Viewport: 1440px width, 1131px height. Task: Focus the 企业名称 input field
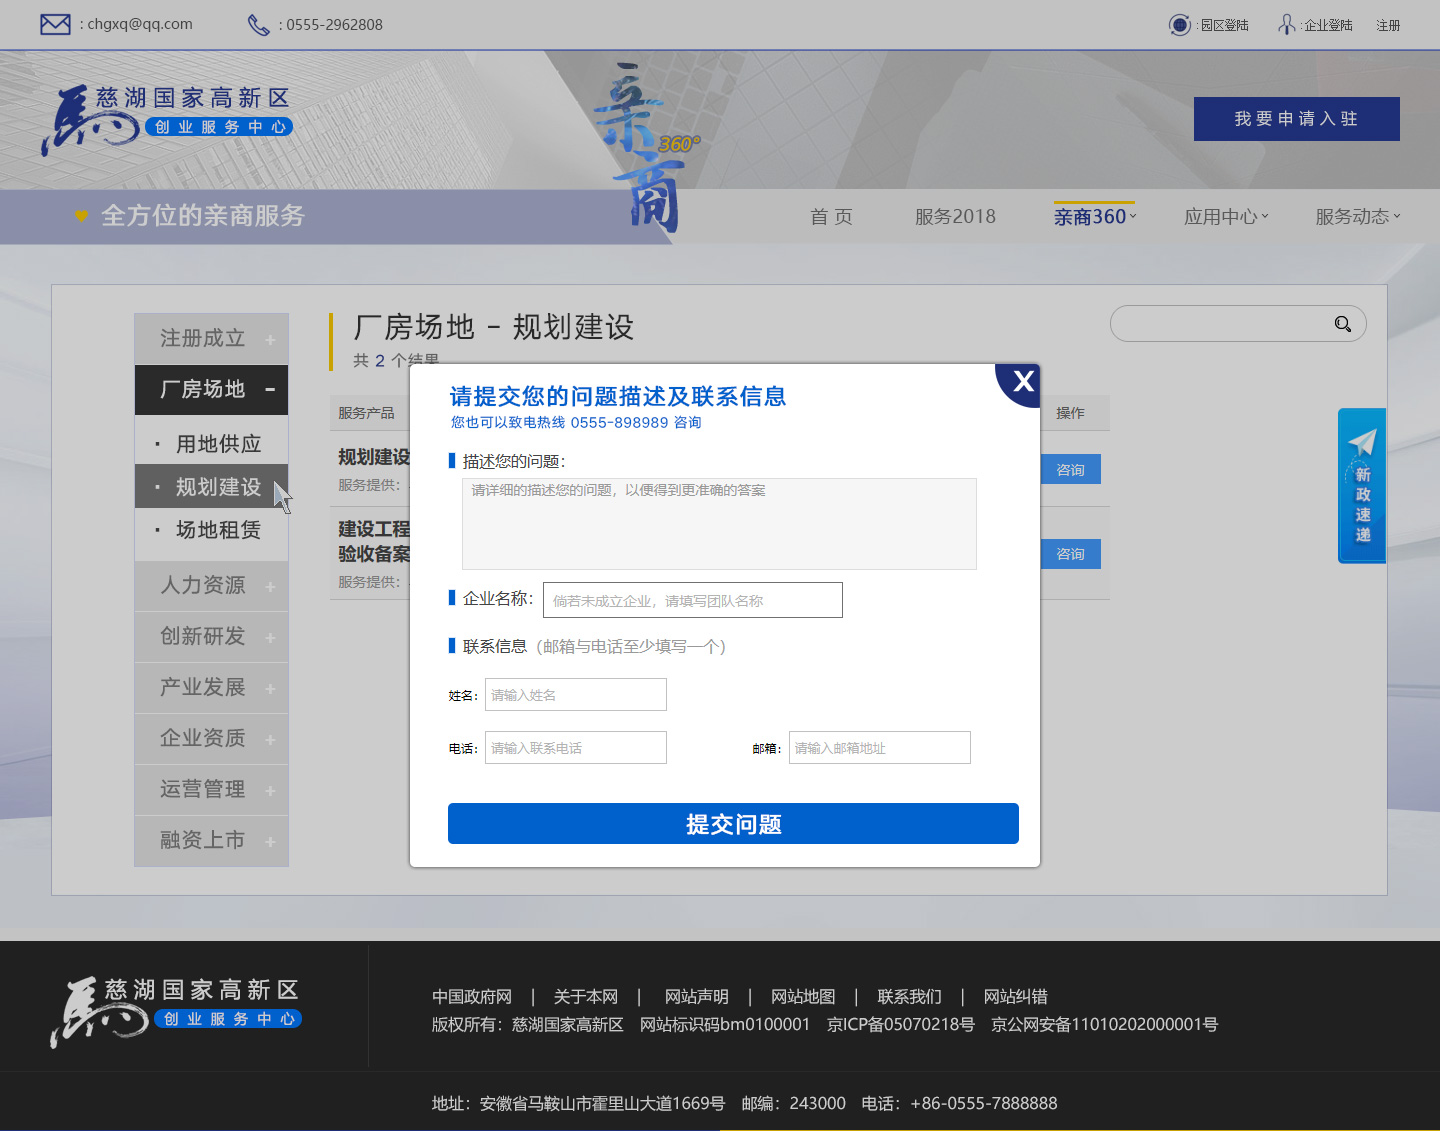(x=692, y=600)
